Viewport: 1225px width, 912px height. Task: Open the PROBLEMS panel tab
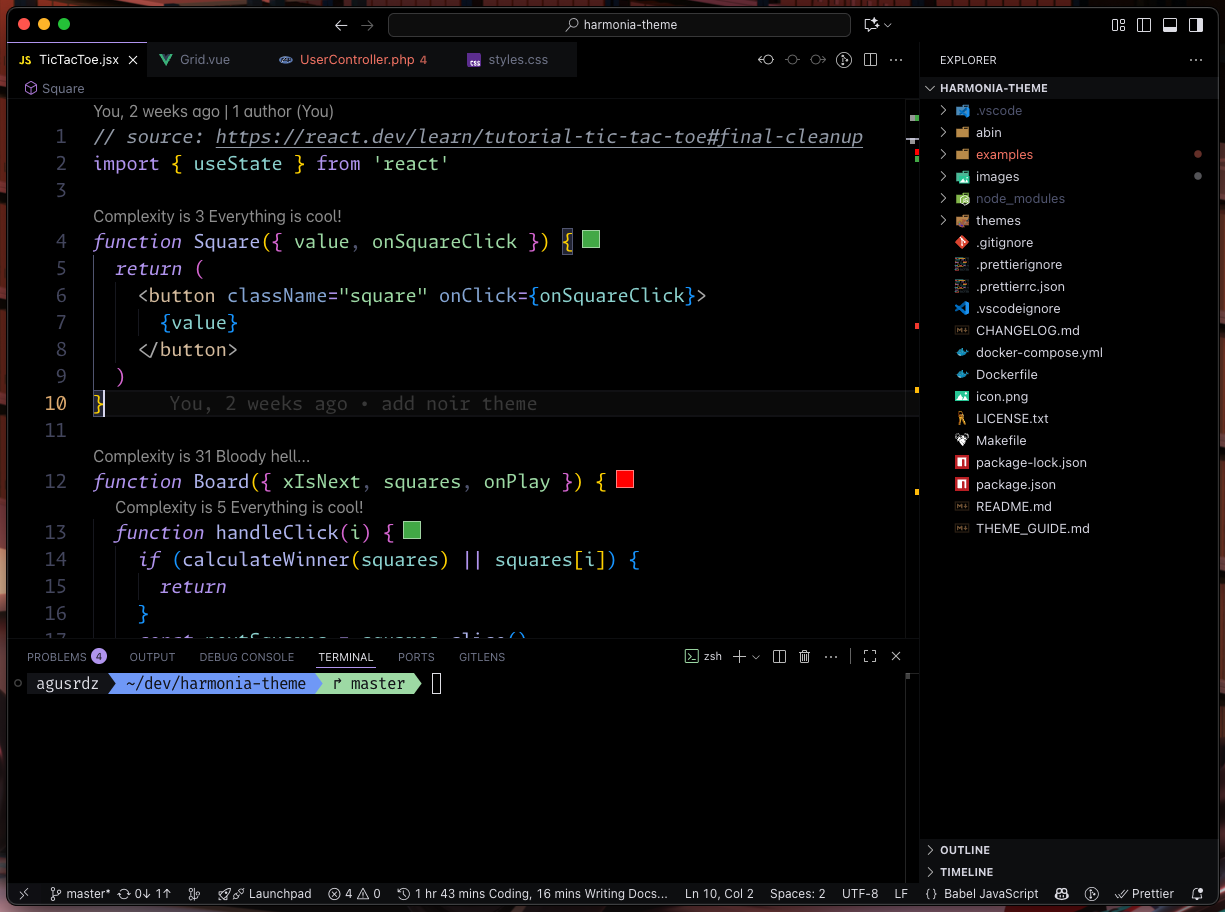(x=57, y=657)
